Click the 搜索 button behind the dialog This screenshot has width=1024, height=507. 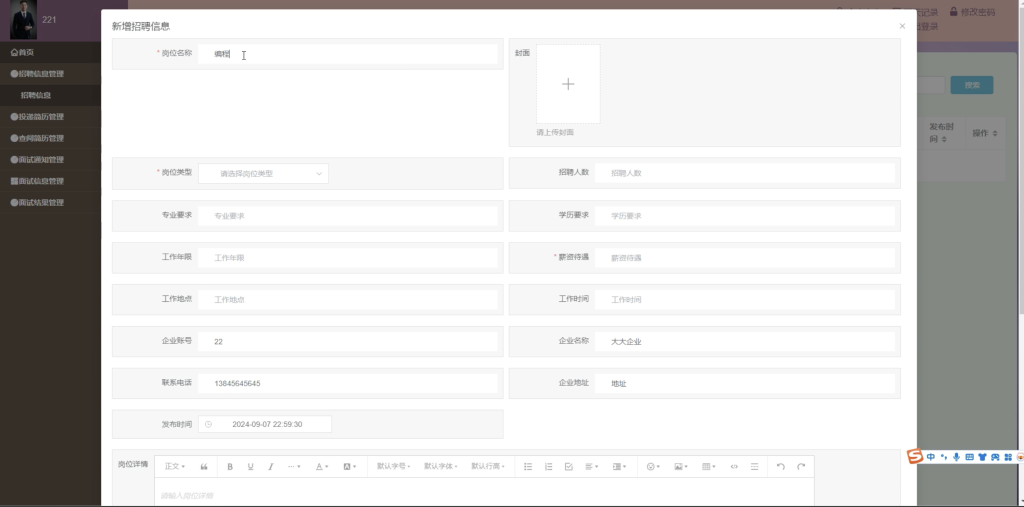[x=972, y=85]
